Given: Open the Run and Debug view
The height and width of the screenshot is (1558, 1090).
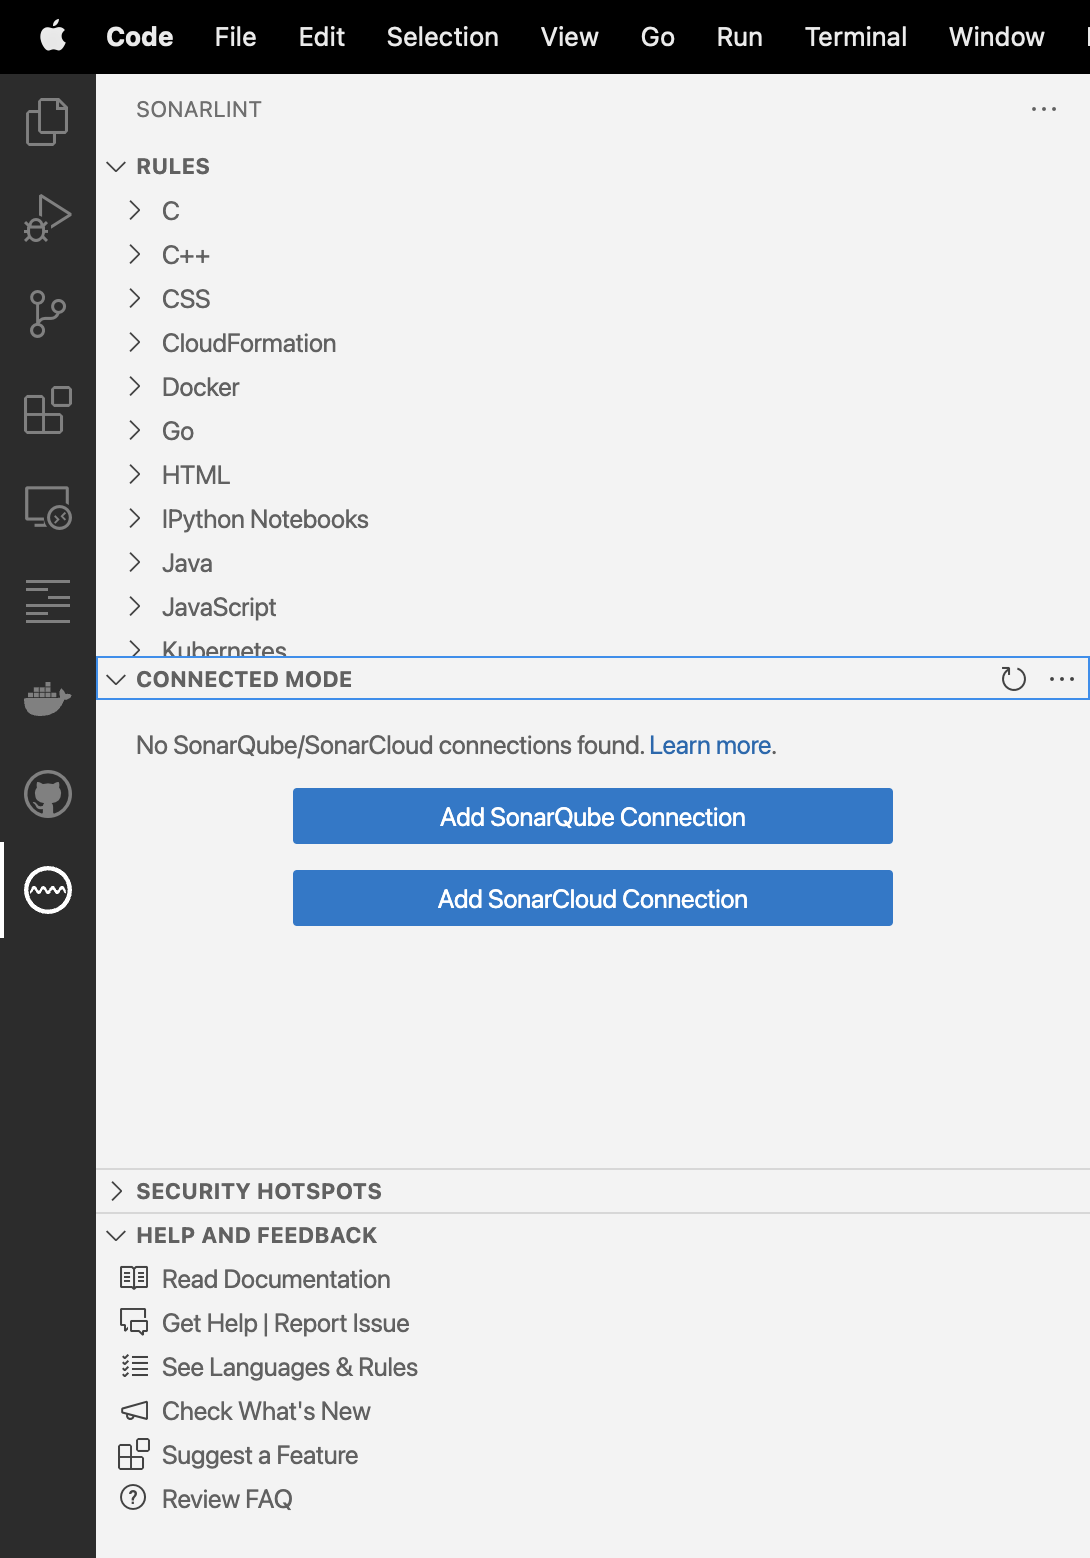Looking at the screenshot, I should (x=47, y=217).
